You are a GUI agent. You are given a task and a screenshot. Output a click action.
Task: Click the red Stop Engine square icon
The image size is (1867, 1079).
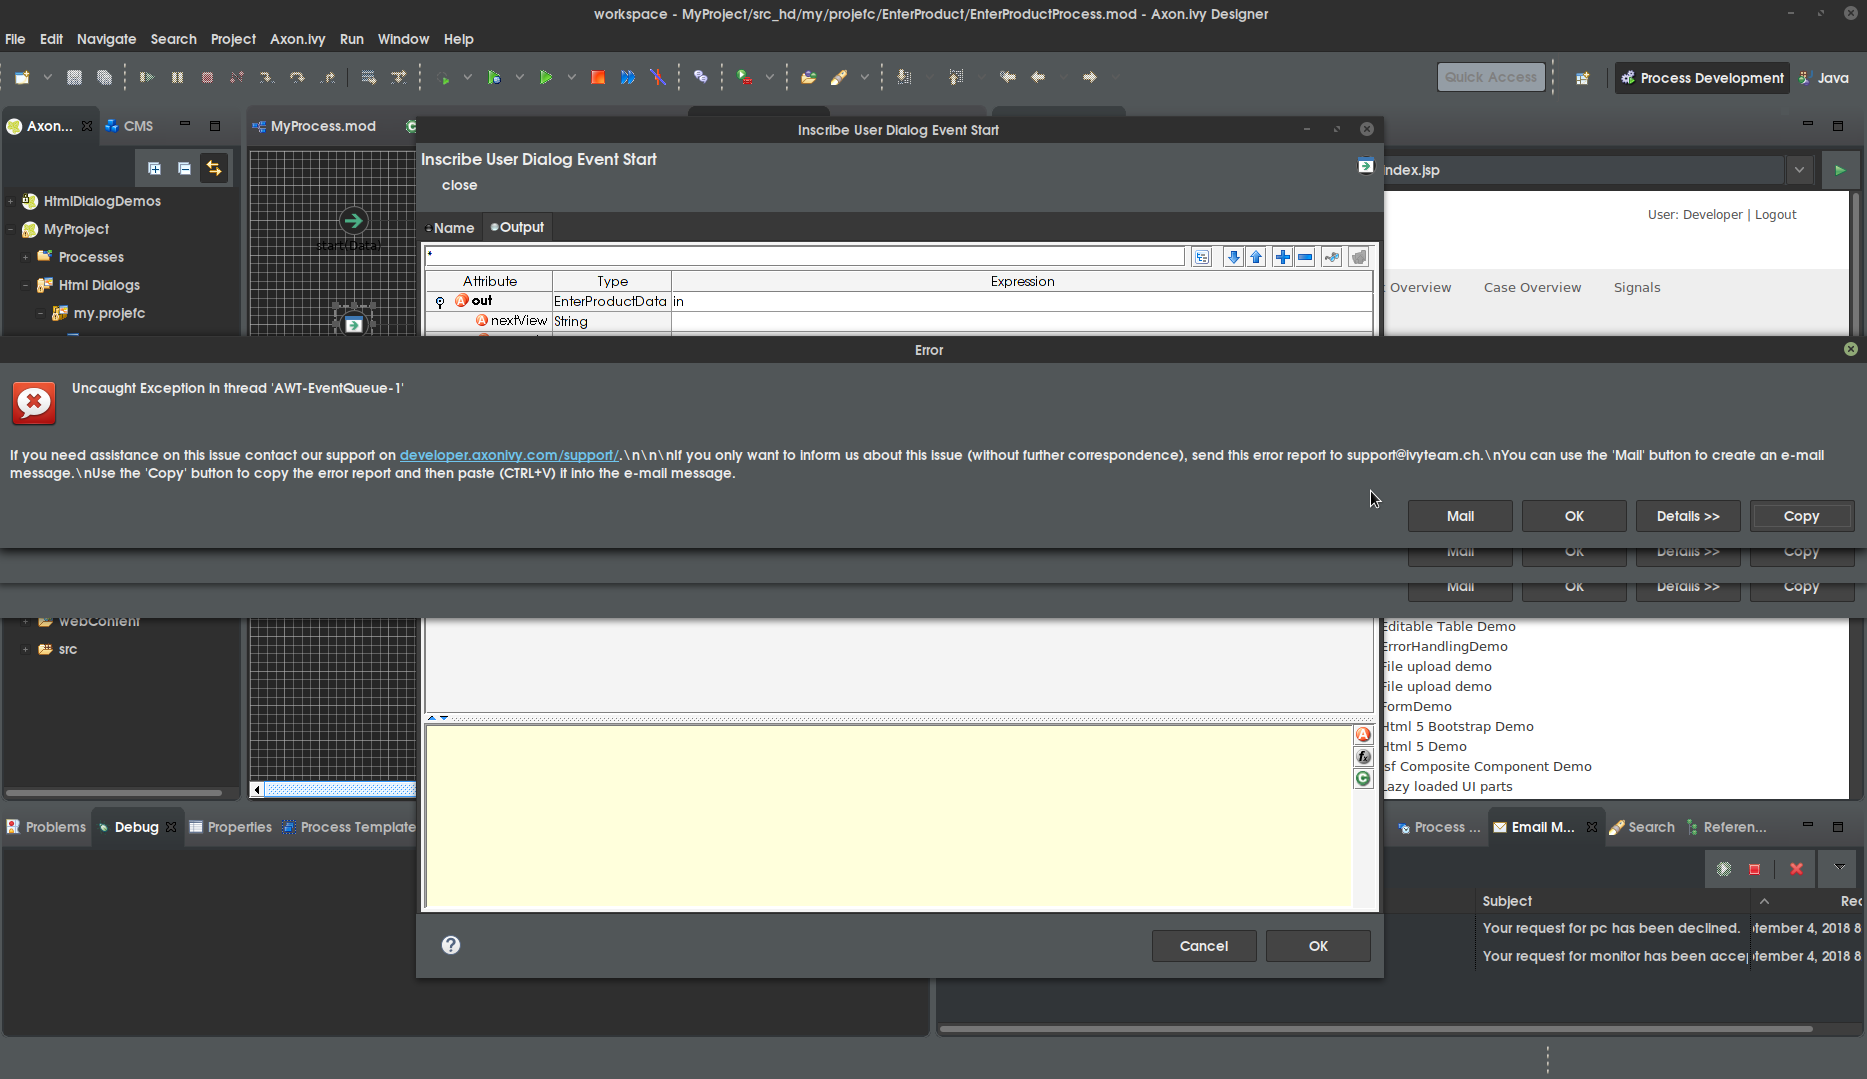click(x=598, y=77)
